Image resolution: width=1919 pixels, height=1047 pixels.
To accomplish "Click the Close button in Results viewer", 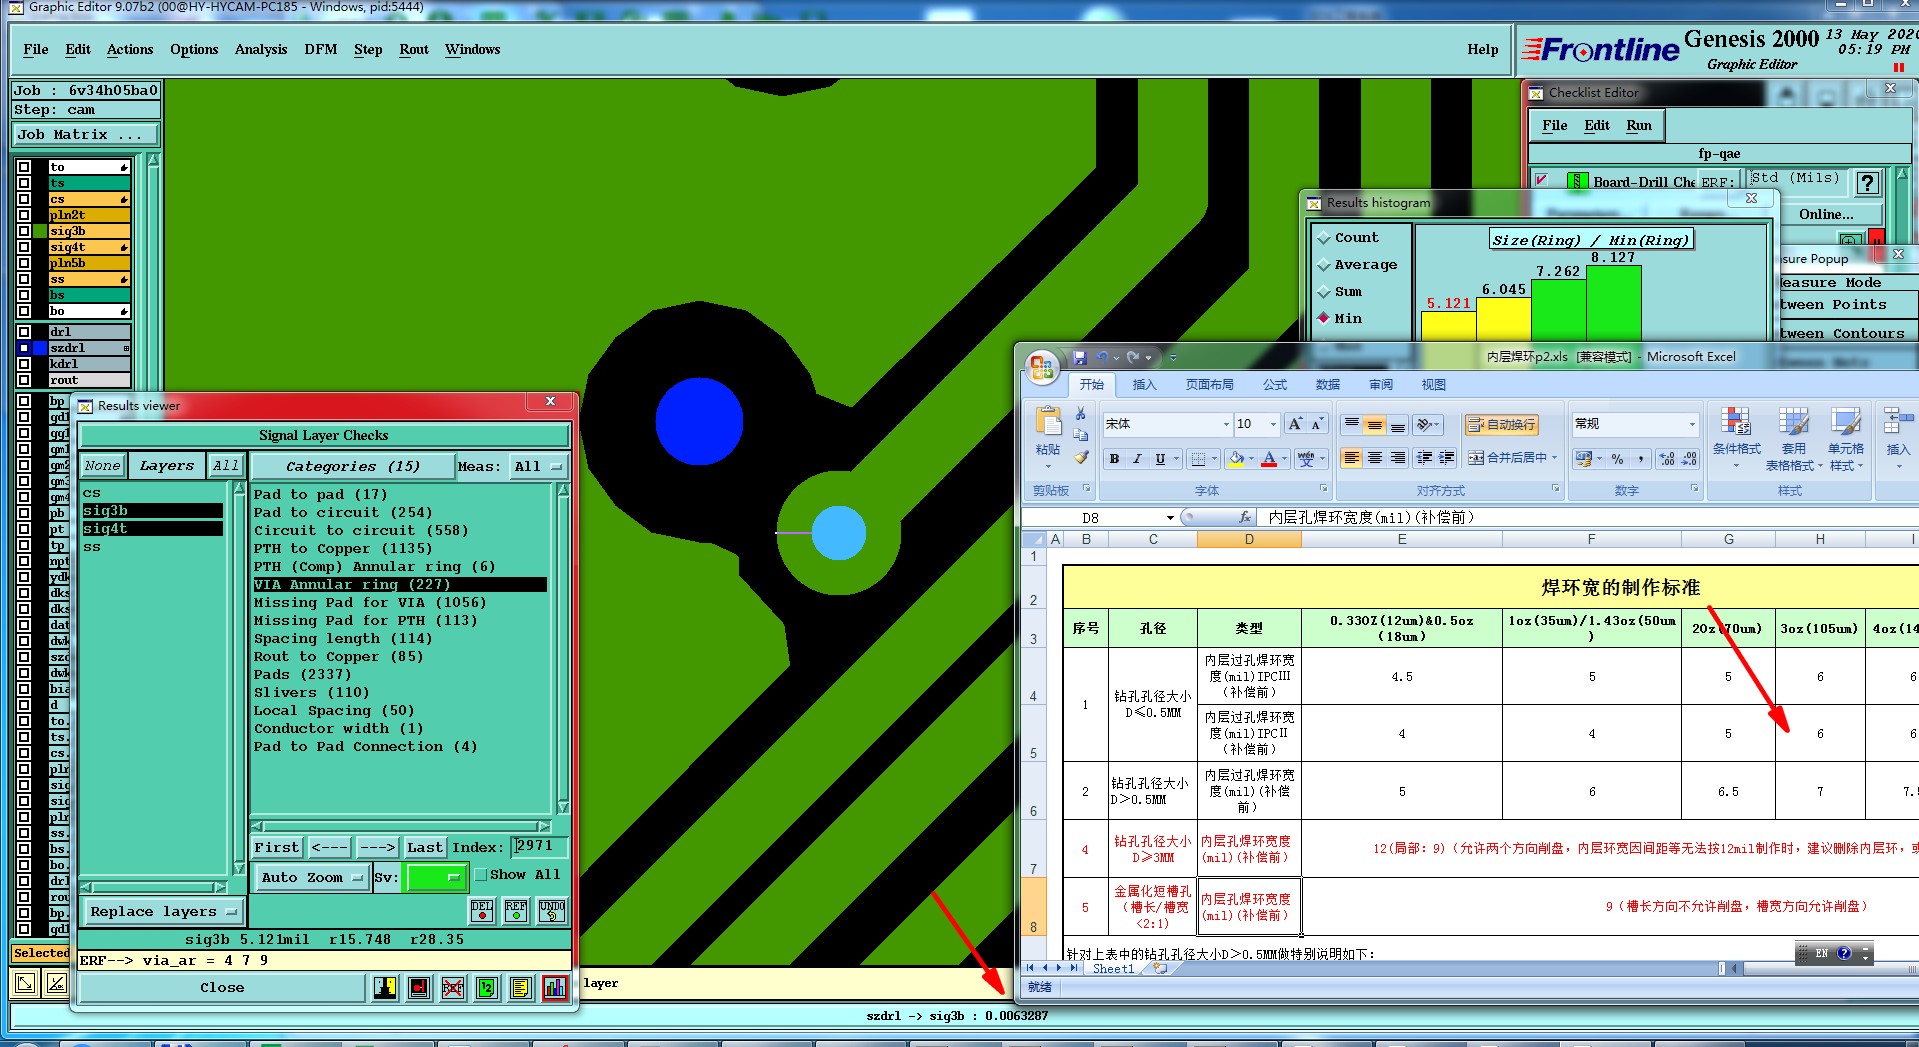I will tap(222, 988).
